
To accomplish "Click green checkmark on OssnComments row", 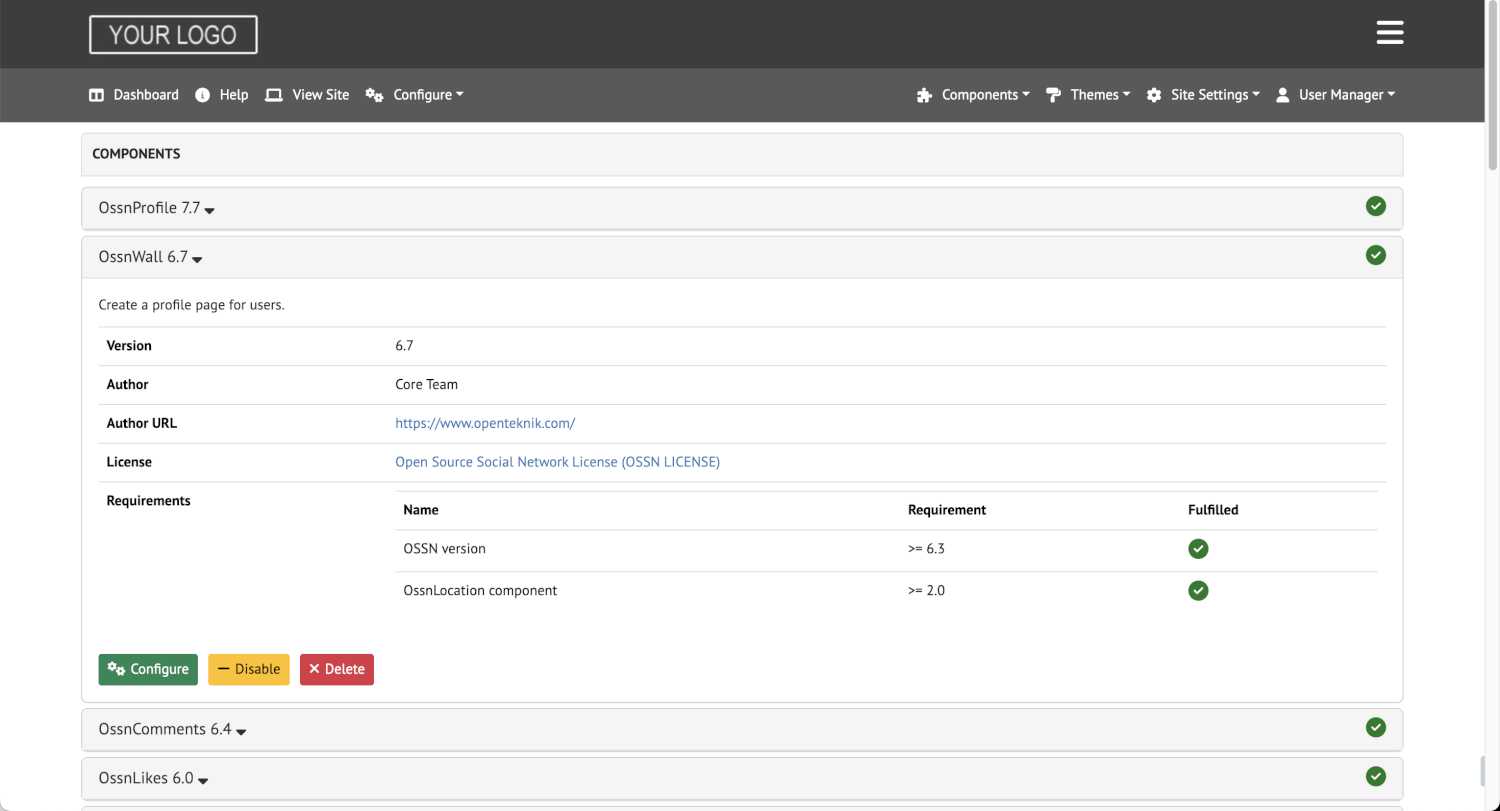I will pos(1375,727).
